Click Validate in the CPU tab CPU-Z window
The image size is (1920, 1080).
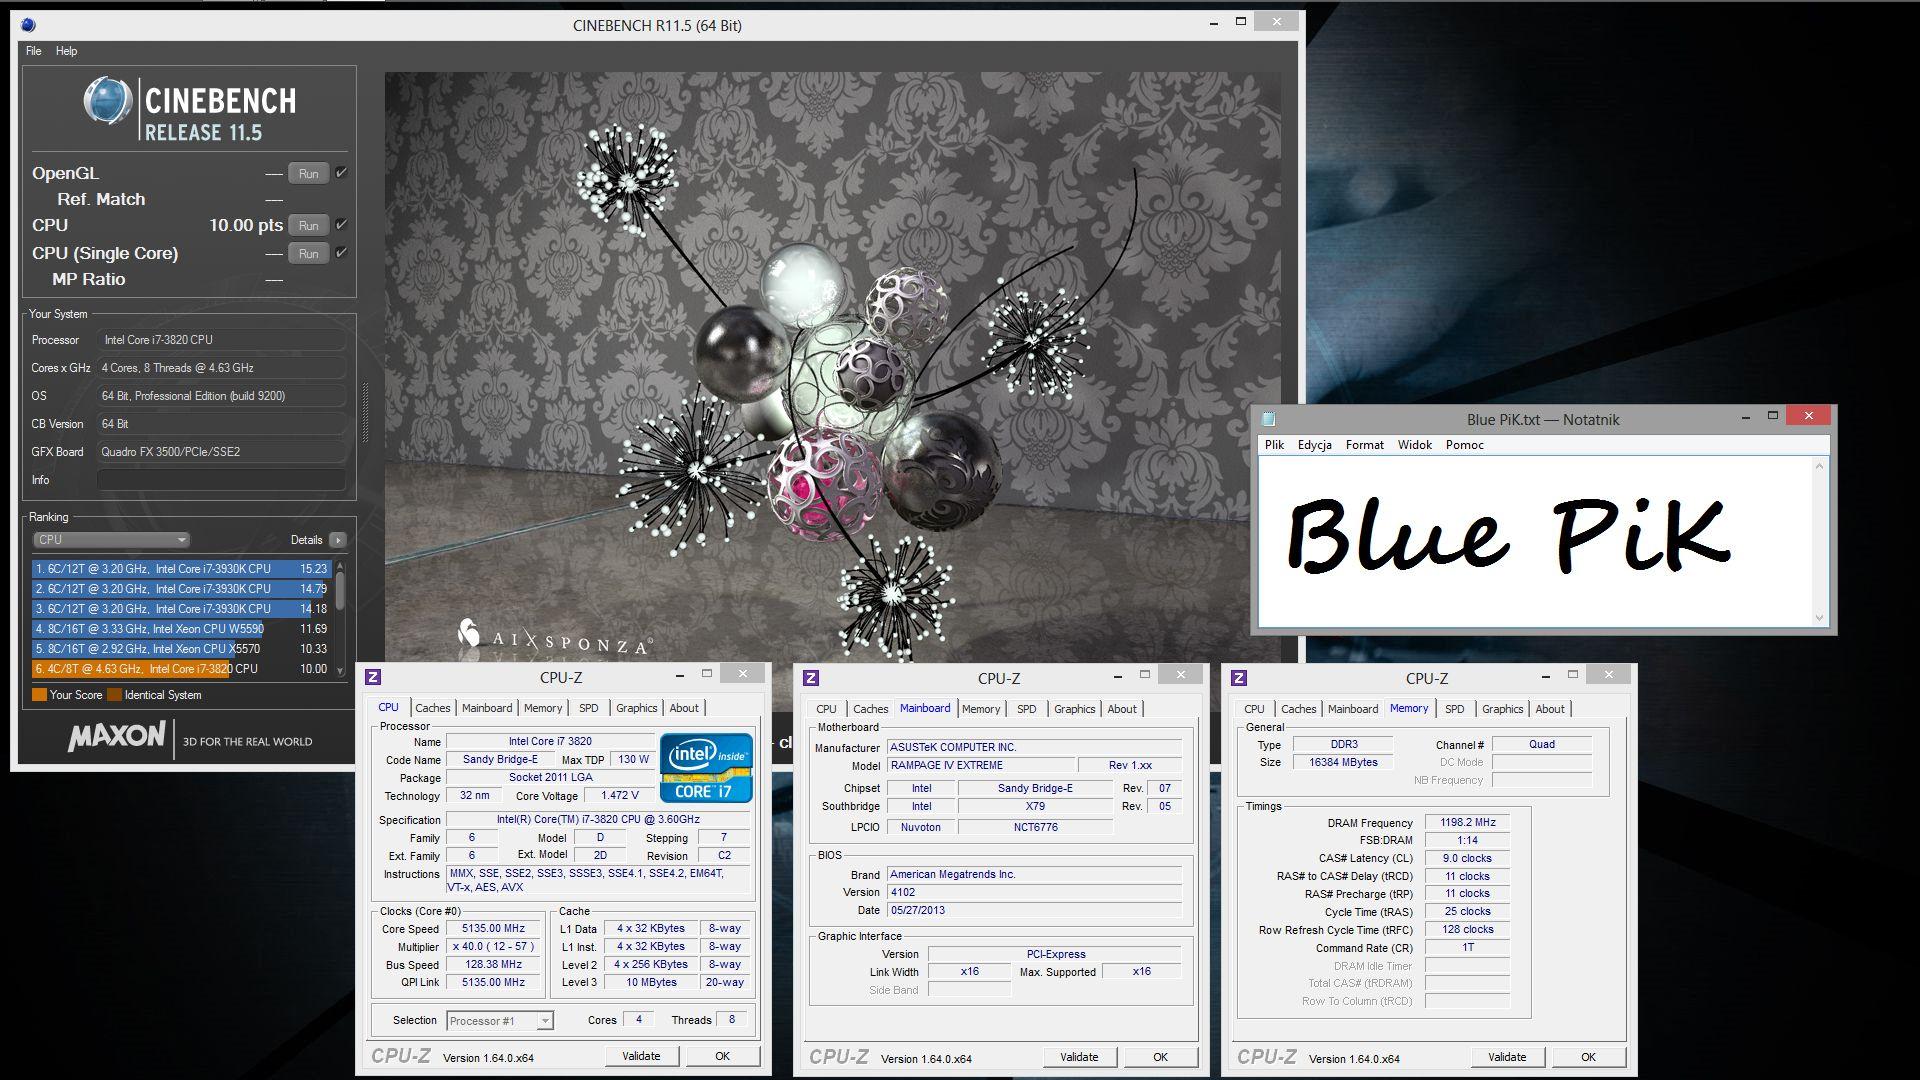click(641, 1056)
